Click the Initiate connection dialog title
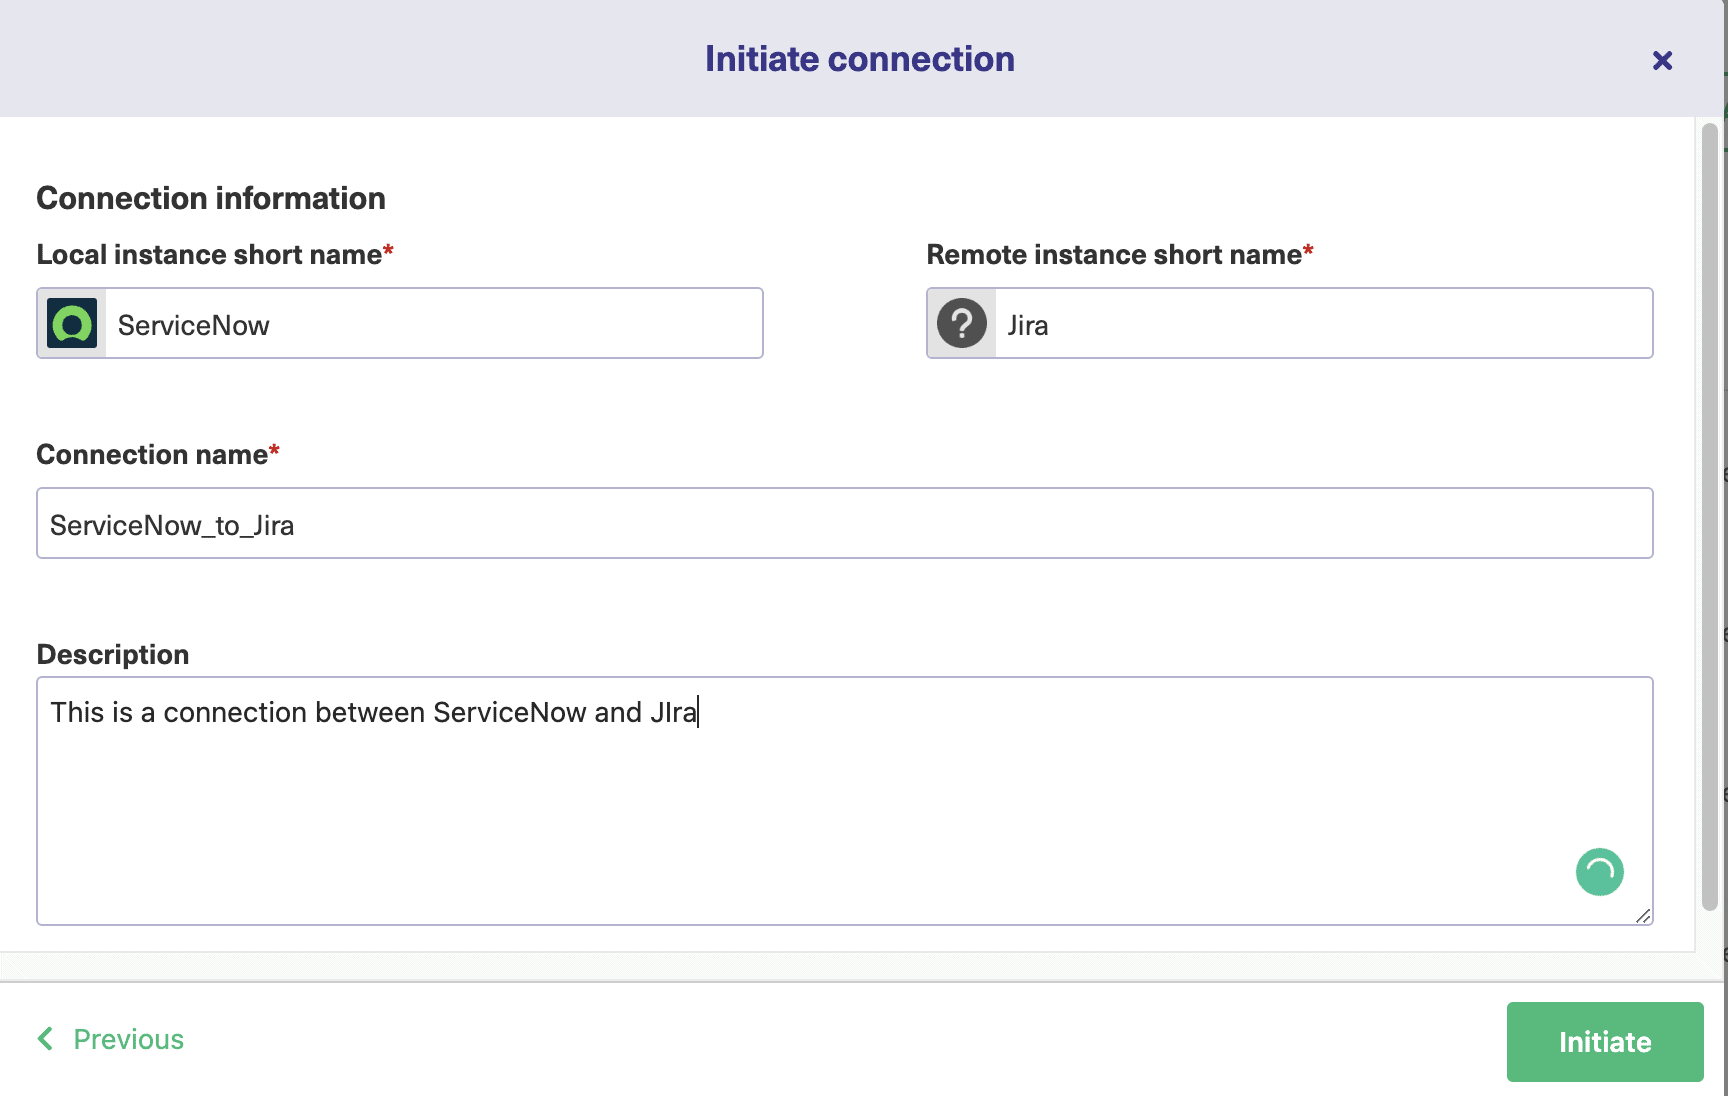This screenshot has width=1728, height=1096. click(859, 58)
